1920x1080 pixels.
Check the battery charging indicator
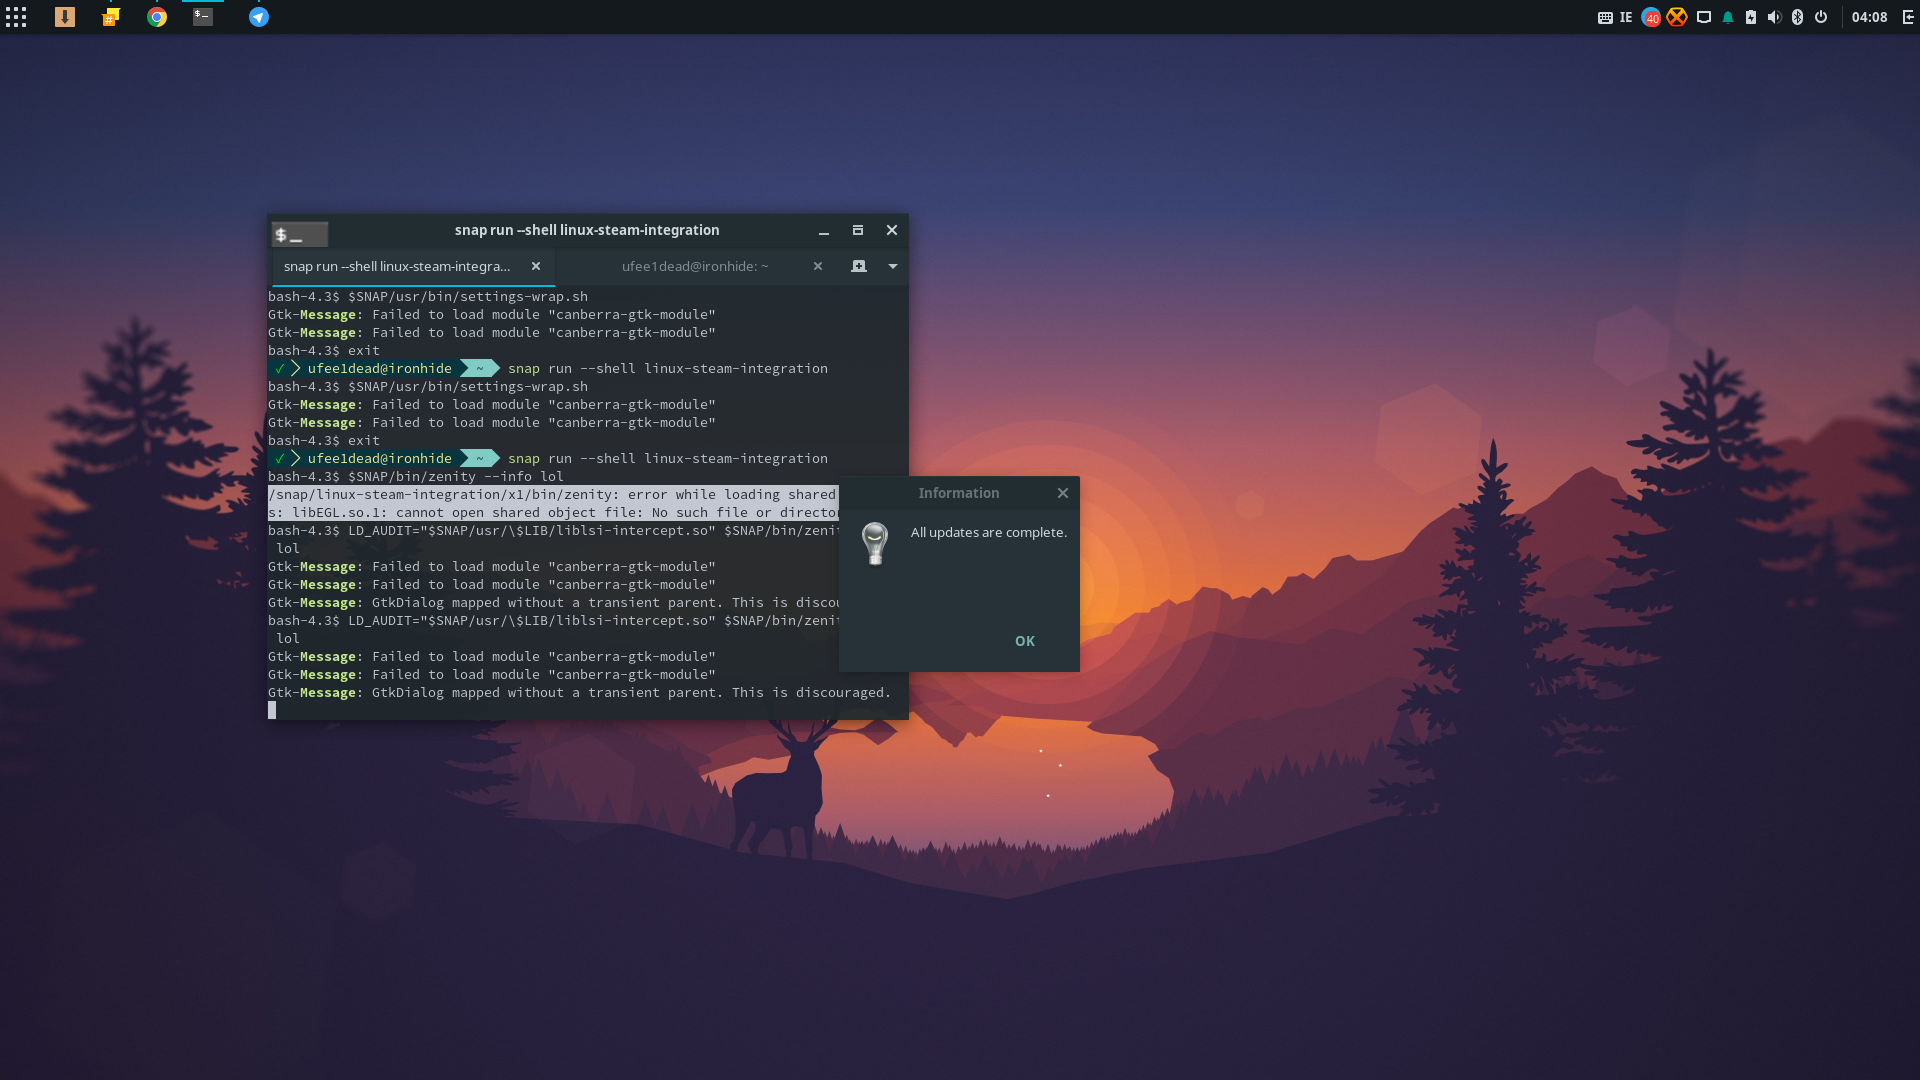(1751, 17)
